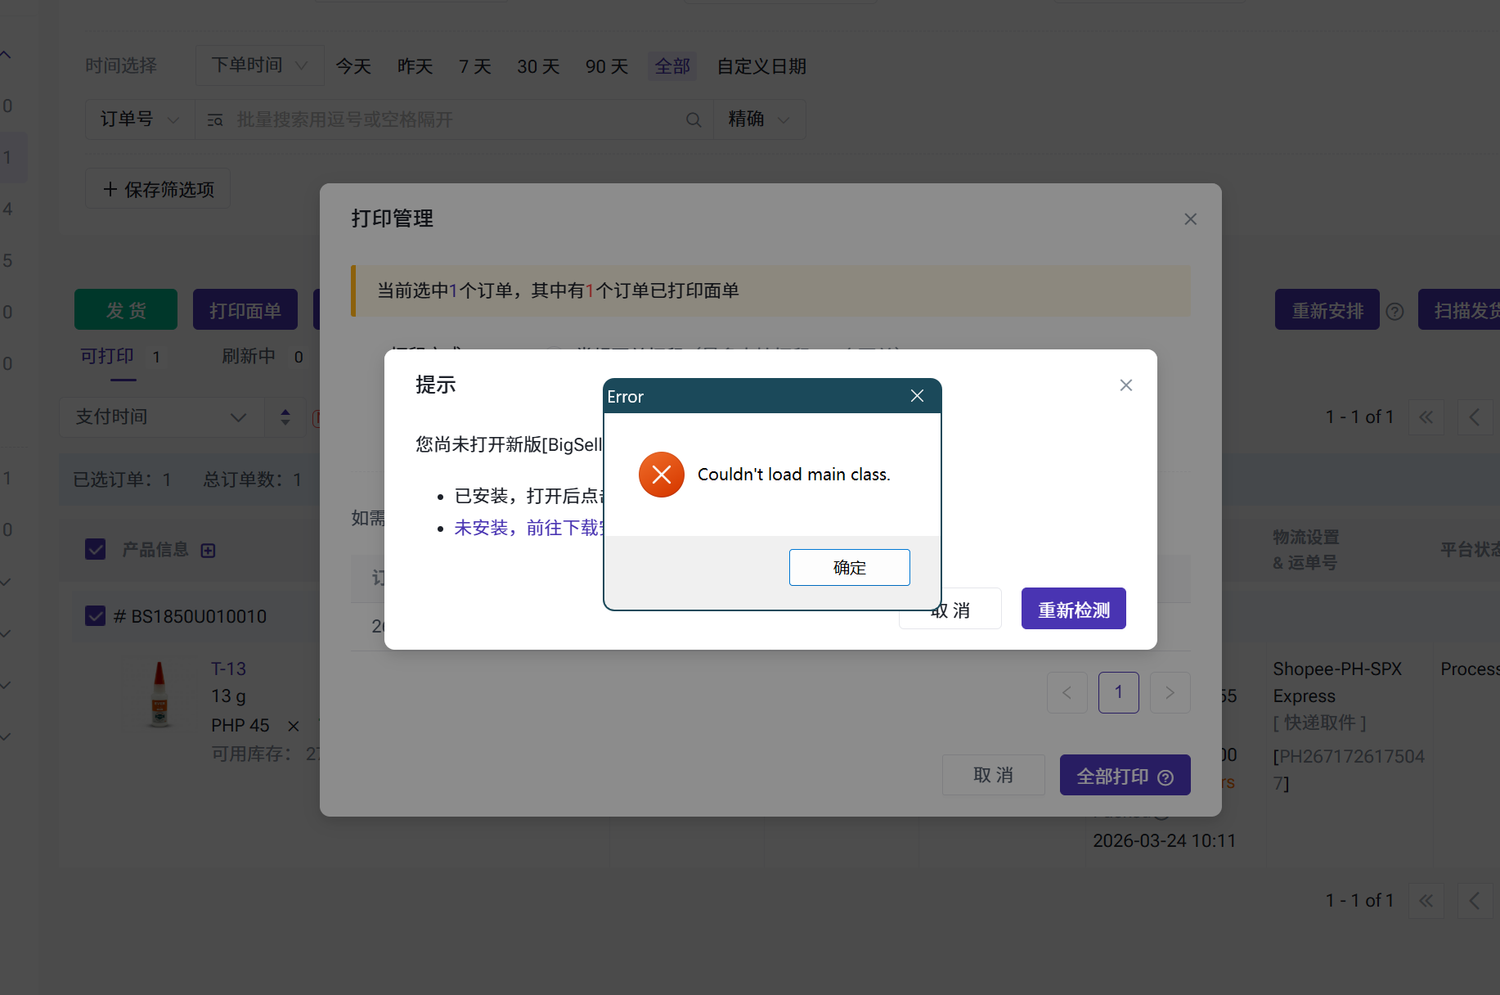Select the 90 天 time filter
Image resolution: width=1500 pixels, height=995 pixels.
coord(607,66)
